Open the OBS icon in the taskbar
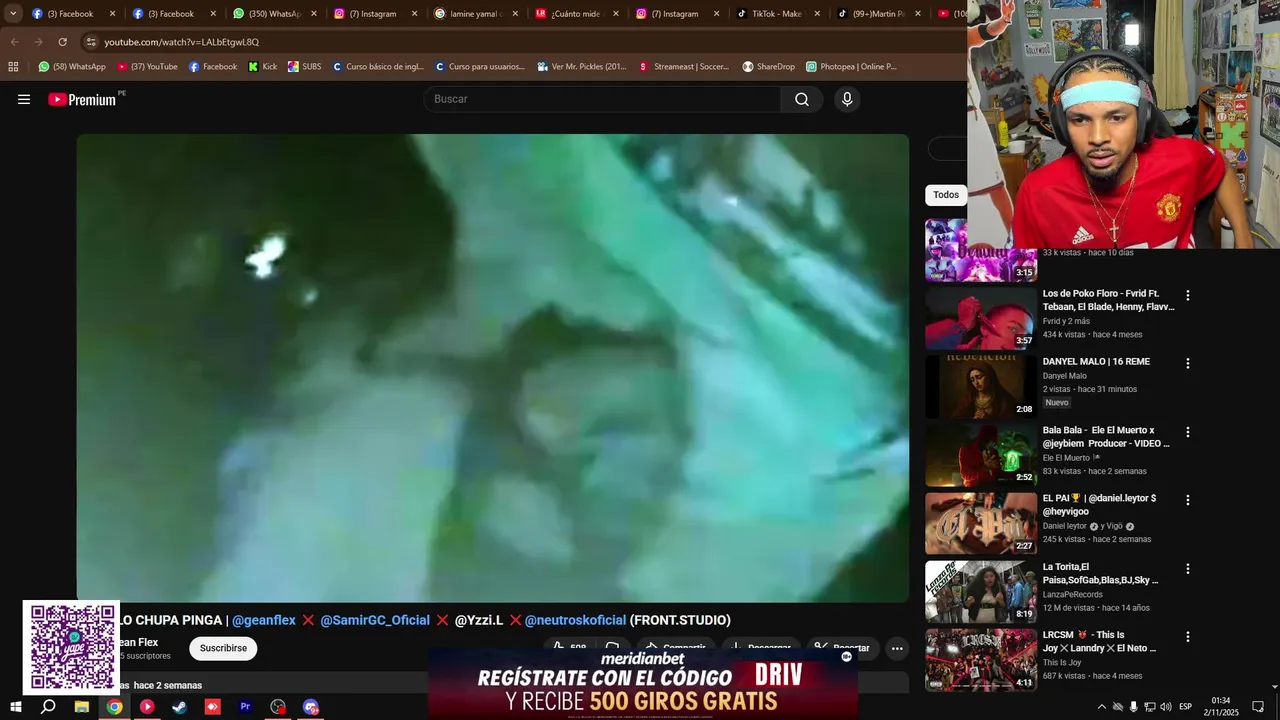The height and width of the screenshot is (720, 1280). [x=278, y=707]
